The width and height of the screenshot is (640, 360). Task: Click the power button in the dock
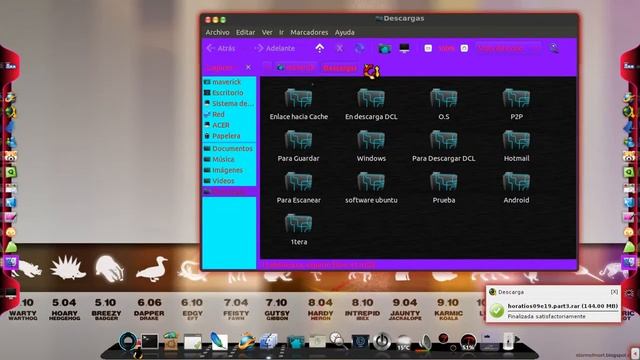[382, 341]
